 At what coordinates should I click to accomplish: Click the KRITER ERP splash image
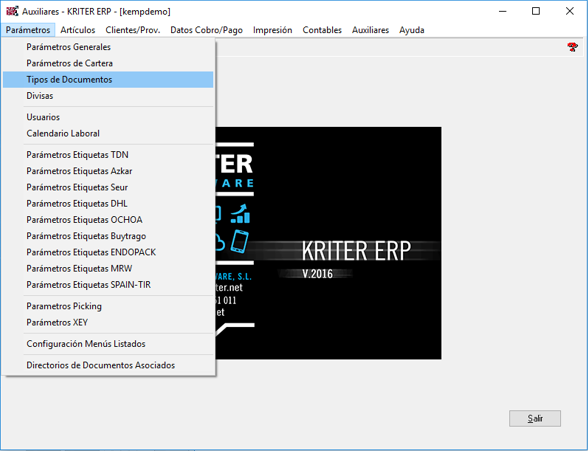[328, 243]
